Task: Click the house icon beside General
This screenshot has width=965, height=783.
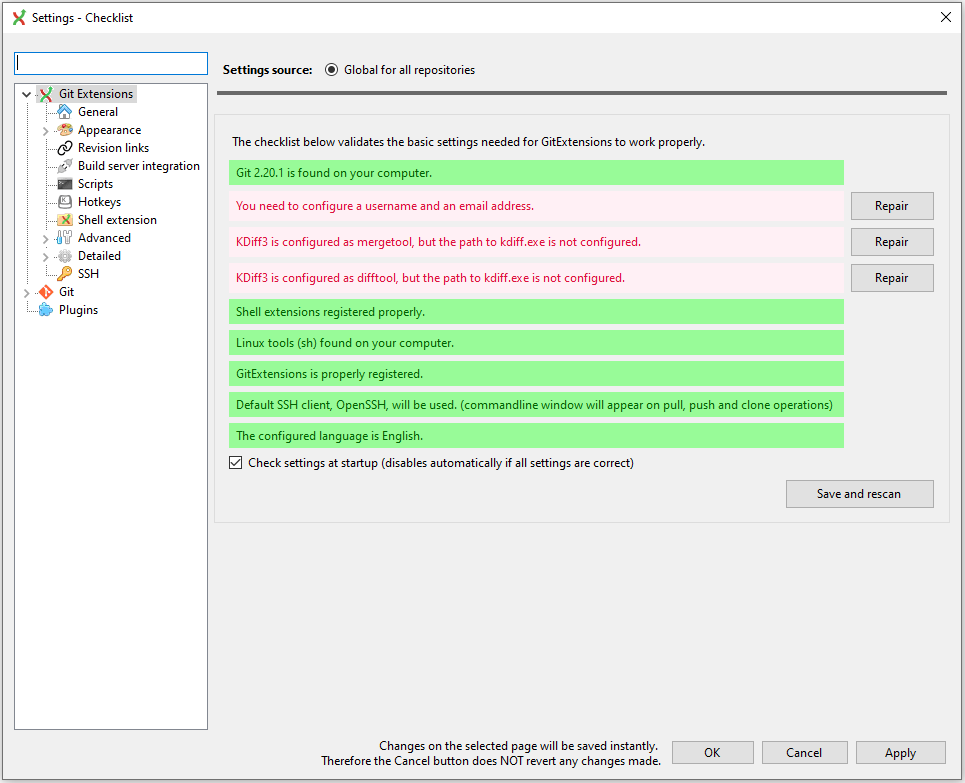Action: coord(65,112)
